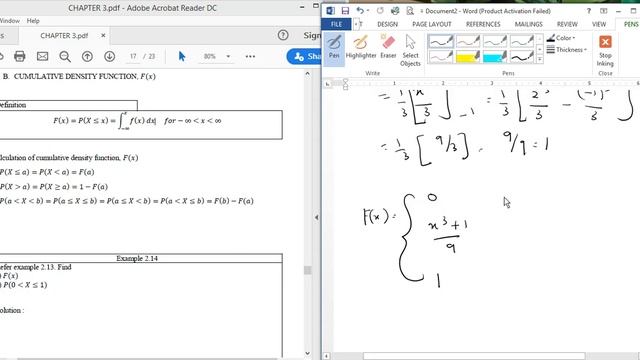
Task: Open Acrobat zoom level dropdown
Action: coord(228,56)
